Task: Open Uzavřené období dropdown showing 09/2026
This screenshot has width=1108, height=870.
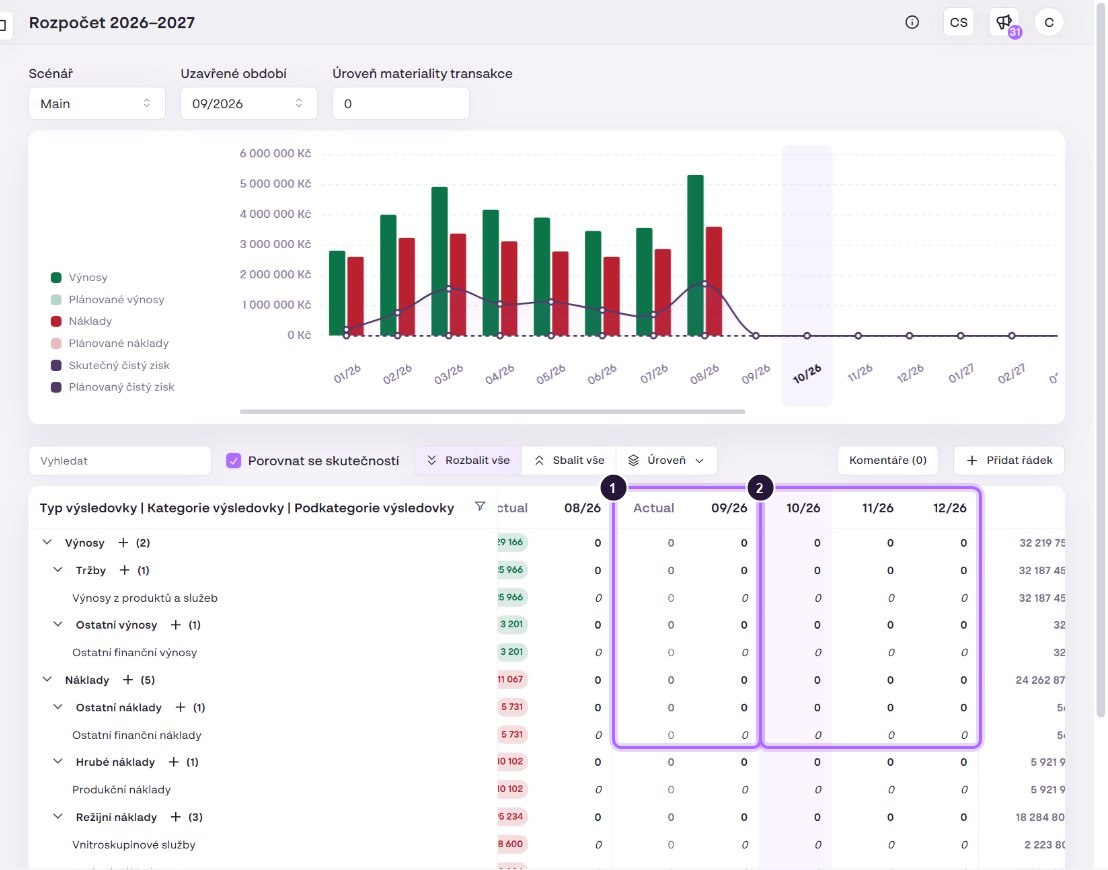Action: [x=249, y=104]
